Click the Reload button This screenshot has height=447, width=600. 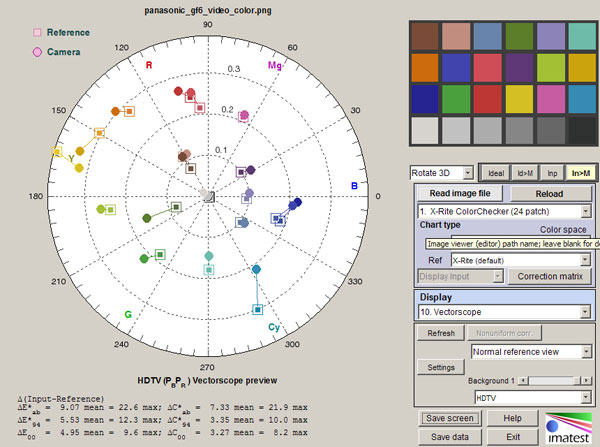[x=549, y=194]
